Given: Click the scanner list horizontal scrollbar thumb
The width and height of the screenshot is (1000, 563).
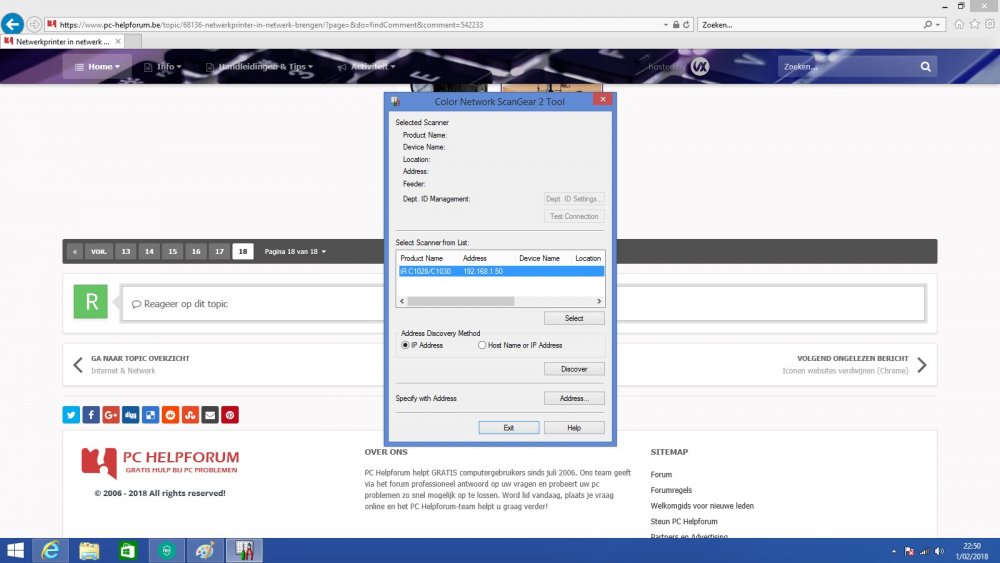Looking at the screenshot, I should click(460, 301).
